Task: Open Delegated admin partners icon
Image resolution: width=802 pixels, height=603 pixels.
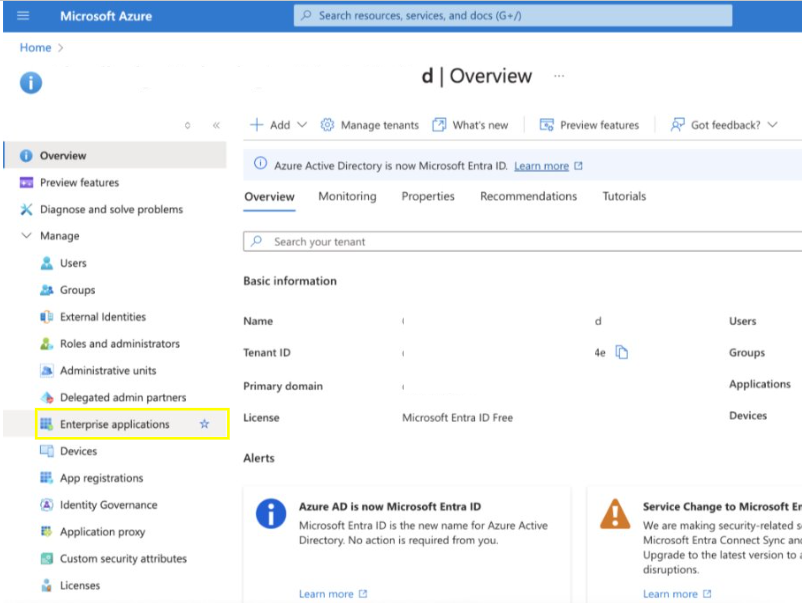Action: (x=47, y=397)
